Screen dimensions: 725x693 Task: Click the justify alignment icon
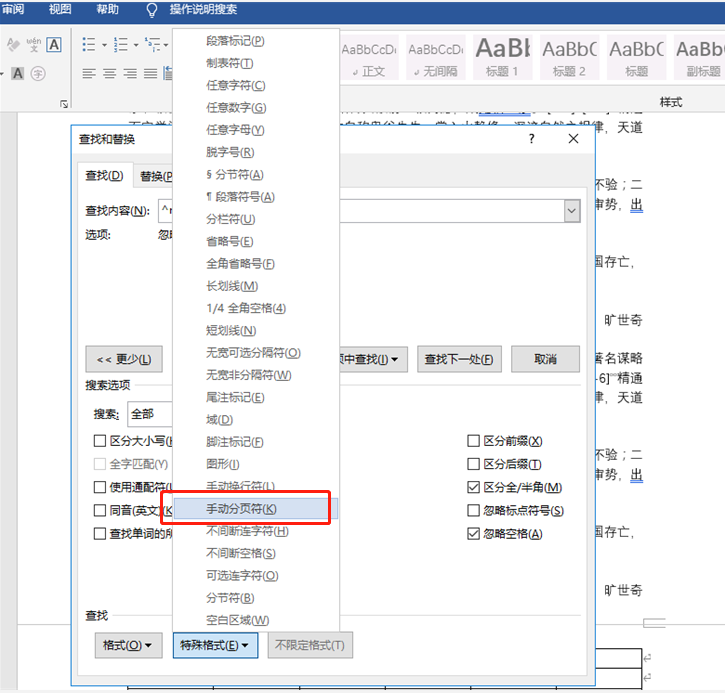tap(150, 73)
